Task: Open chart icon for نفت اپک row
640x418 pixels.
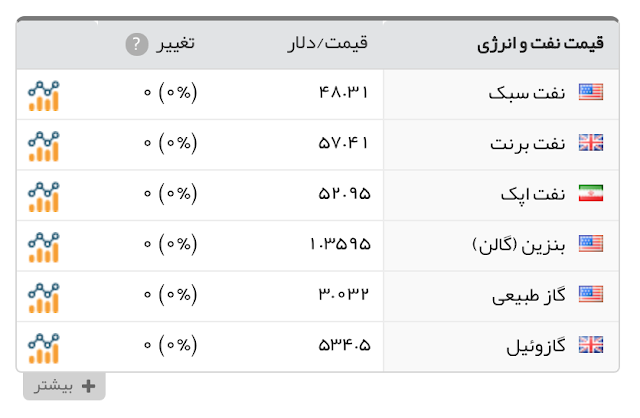Action: 44,197
